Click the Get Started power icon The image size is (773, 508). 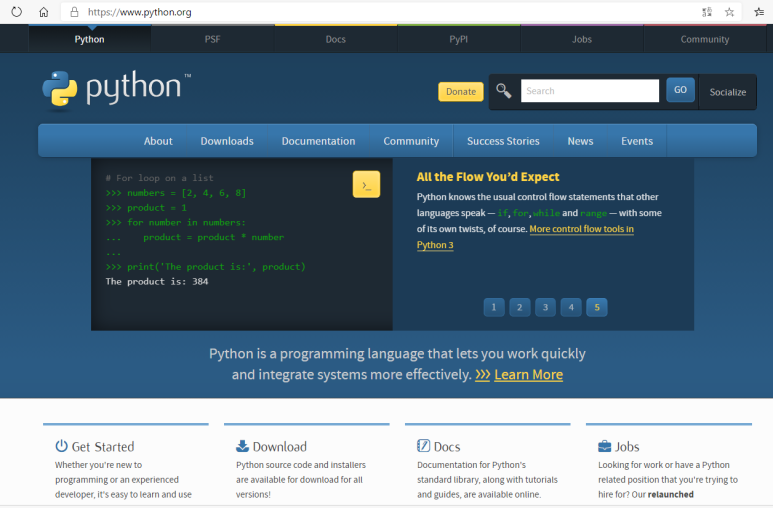61,446
